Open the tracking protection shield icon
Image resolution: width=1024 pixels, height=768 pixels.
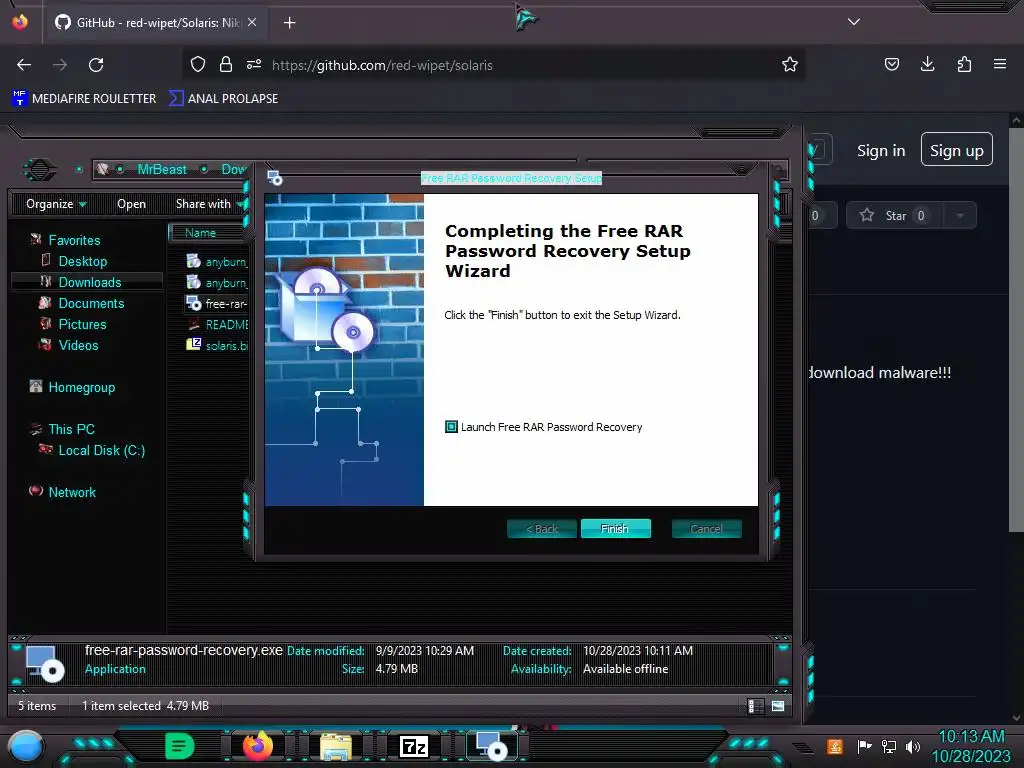point(198,65)
